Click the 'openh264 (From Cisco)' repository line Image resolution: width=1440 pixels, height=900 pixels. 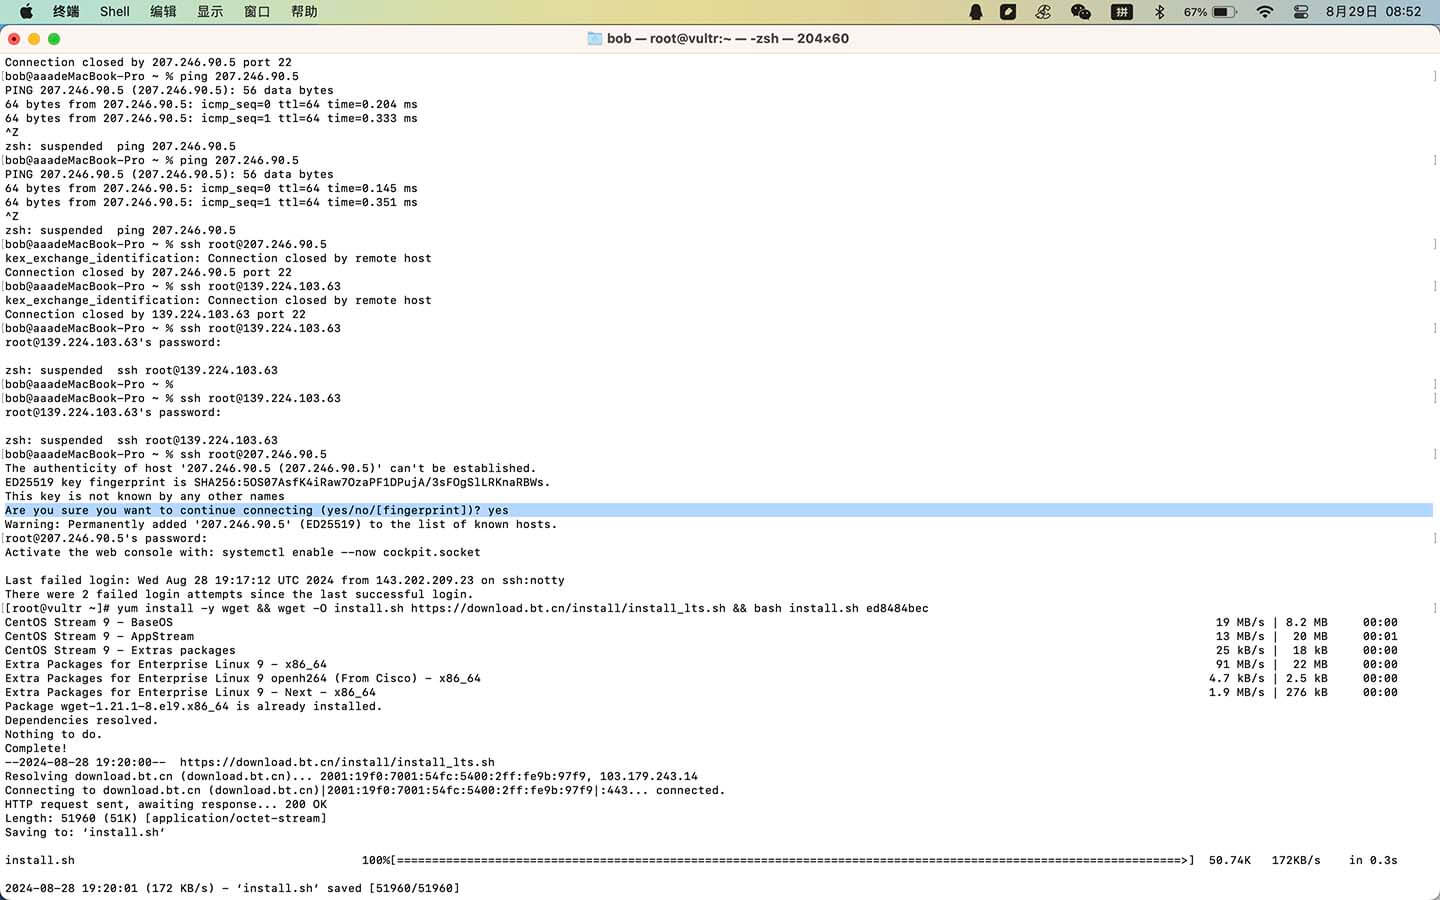pos(243,678)
